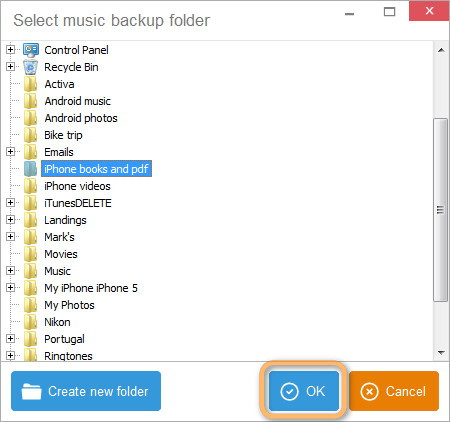Select the Nikon folder name
Screen dimensions: 450x422
(x=57, y=322)
